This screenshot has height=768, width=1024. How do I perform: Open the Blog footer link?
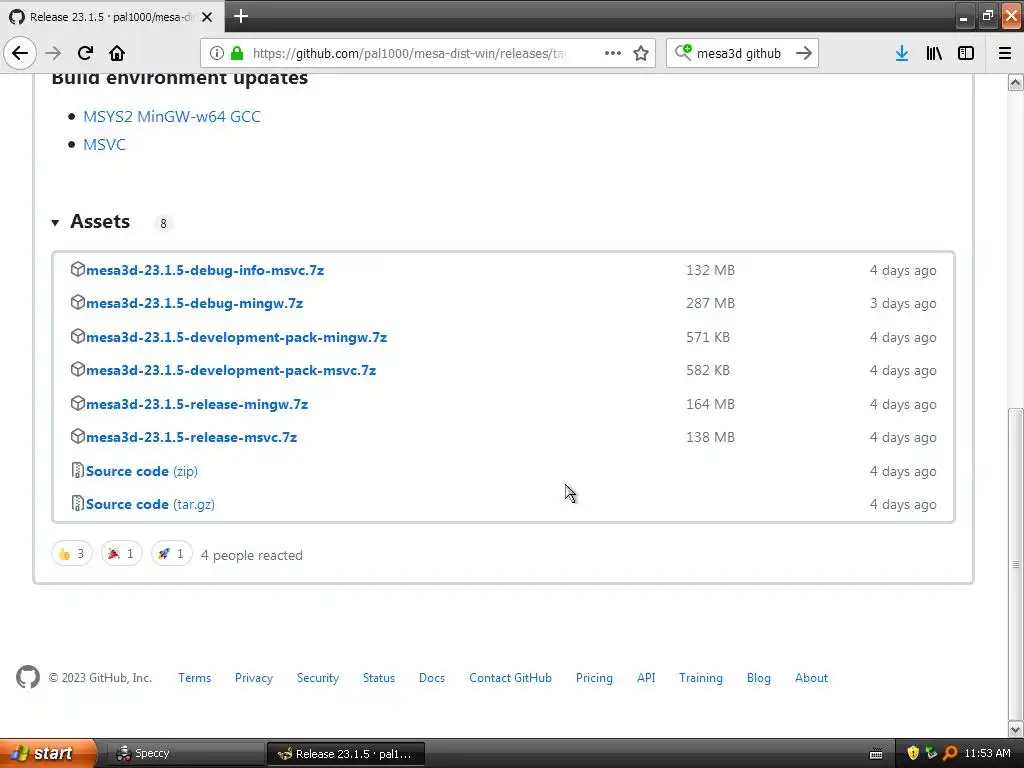(x=759, y=678)
